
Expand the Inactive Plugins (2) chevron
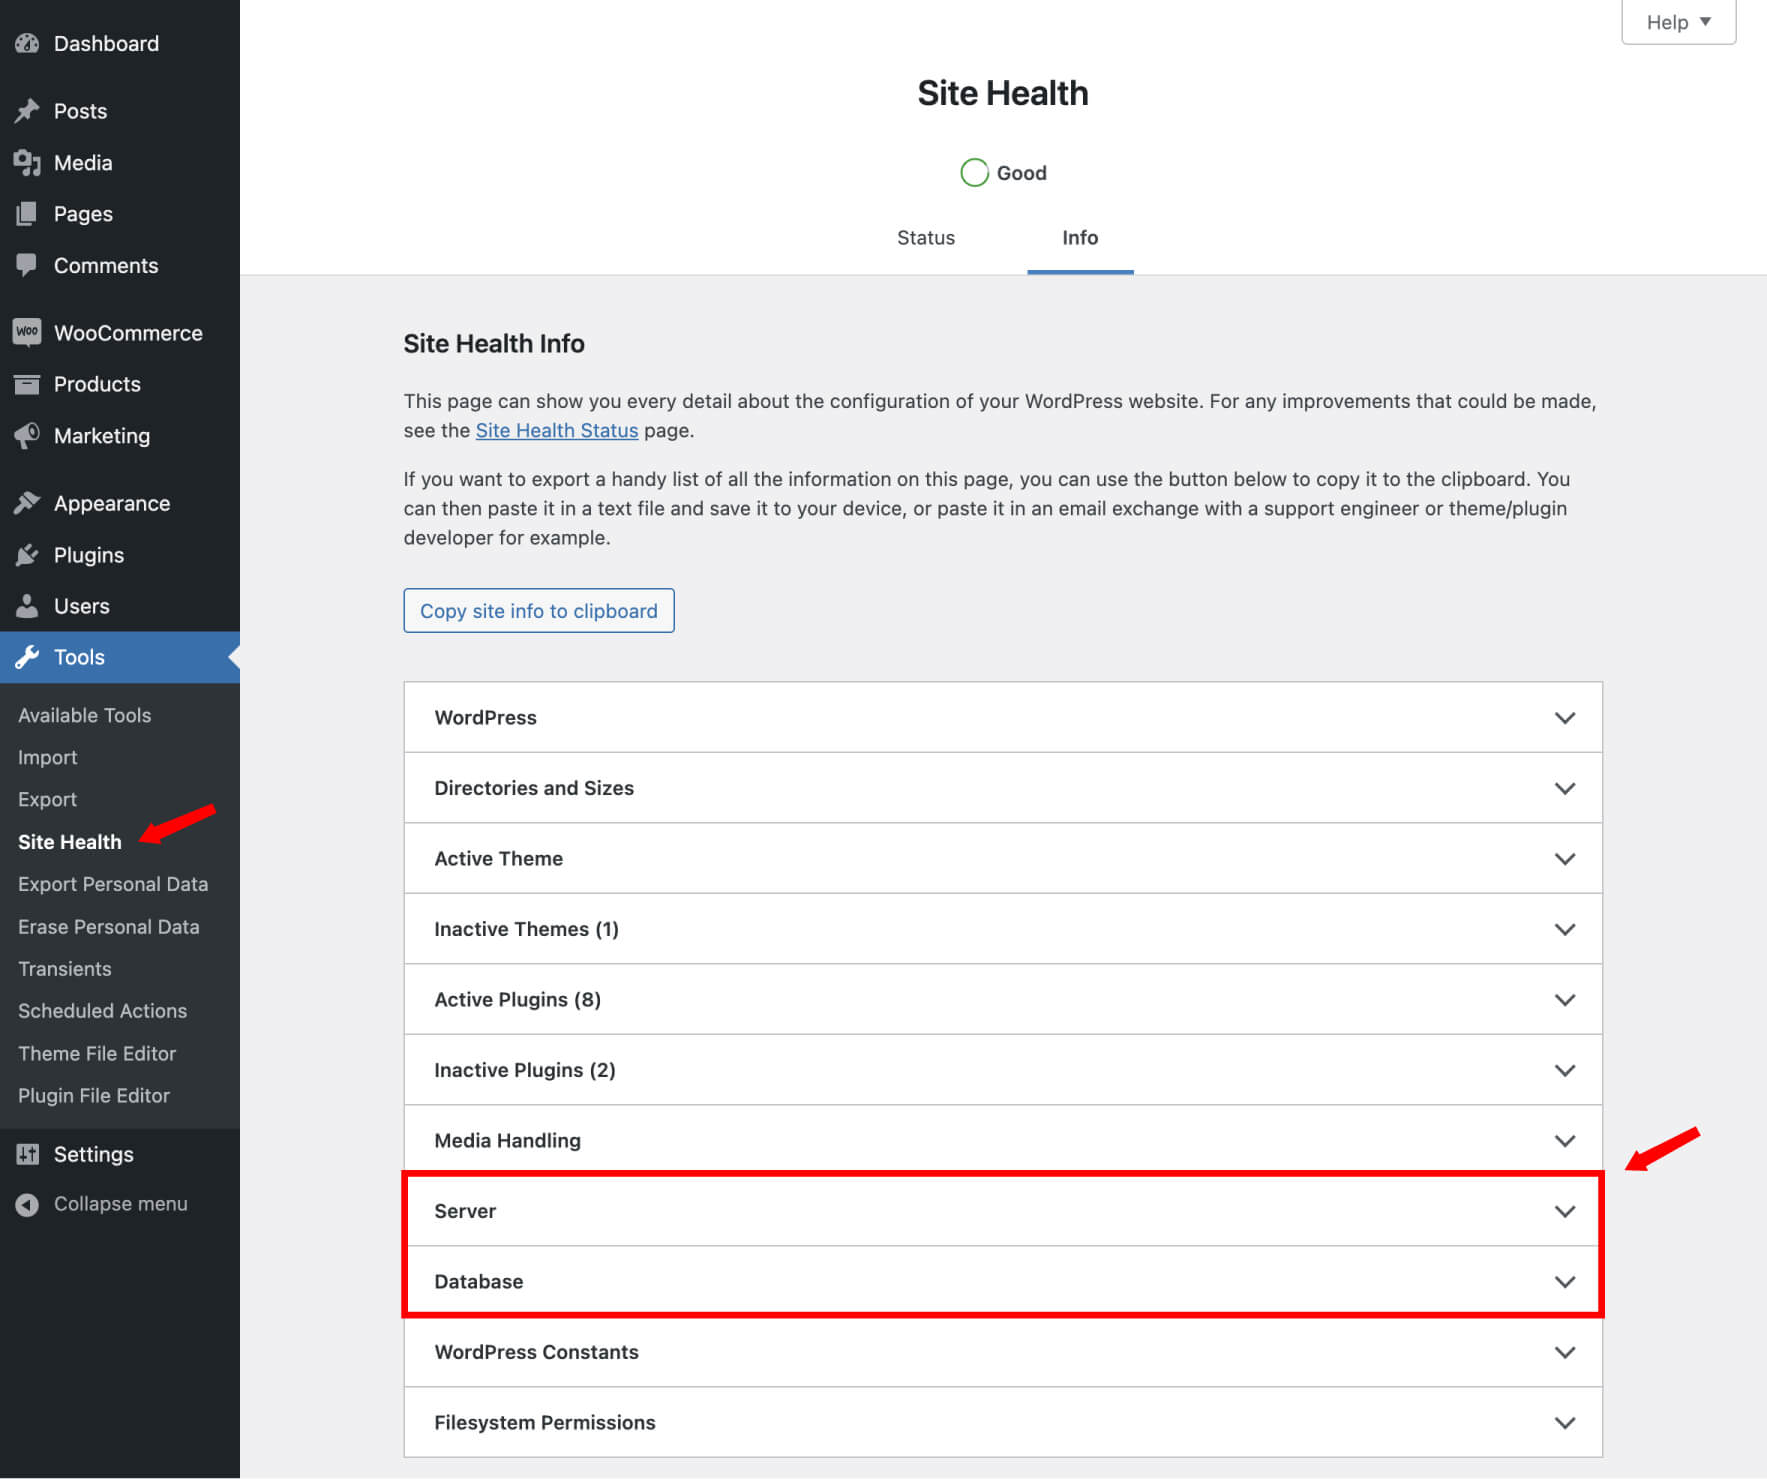[x=1565, y=1070]
